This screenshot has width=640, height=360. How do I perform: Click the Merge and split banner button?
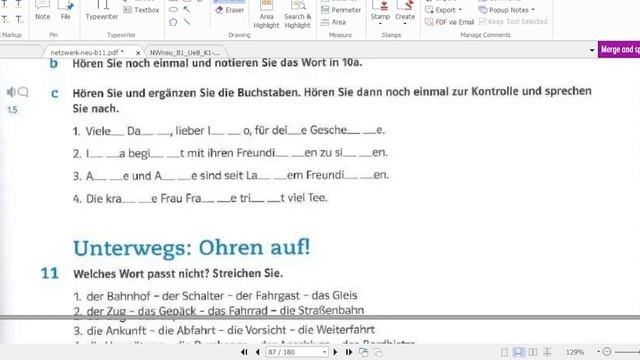pyautogui.click(x=619, y=49)
